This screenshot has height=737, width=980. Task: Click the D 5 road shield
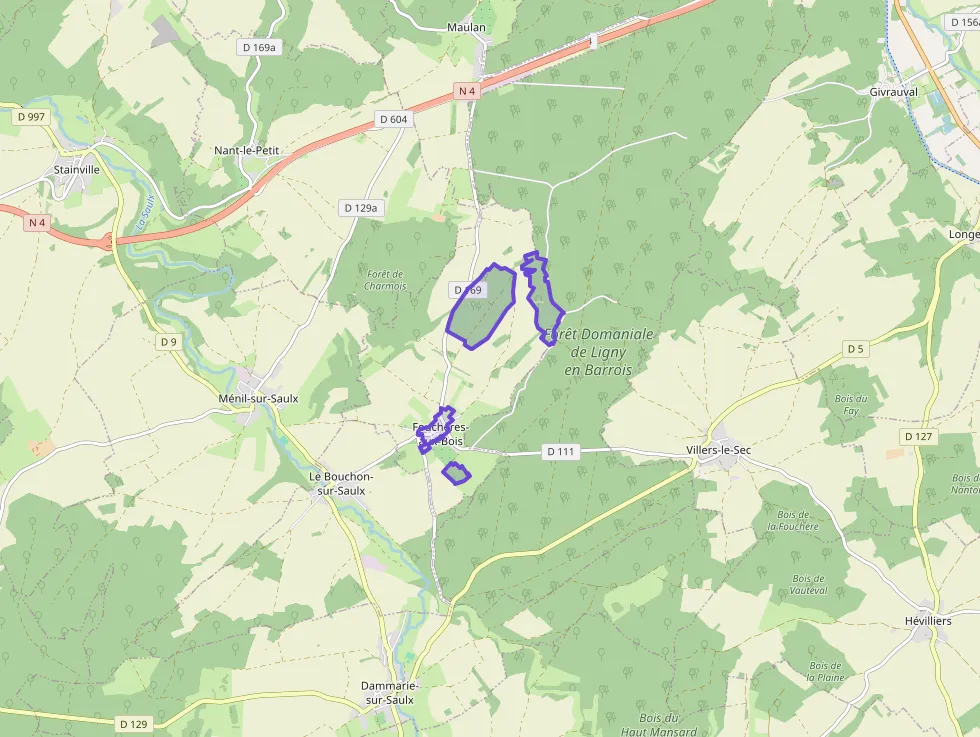click(x=856, y=349)
